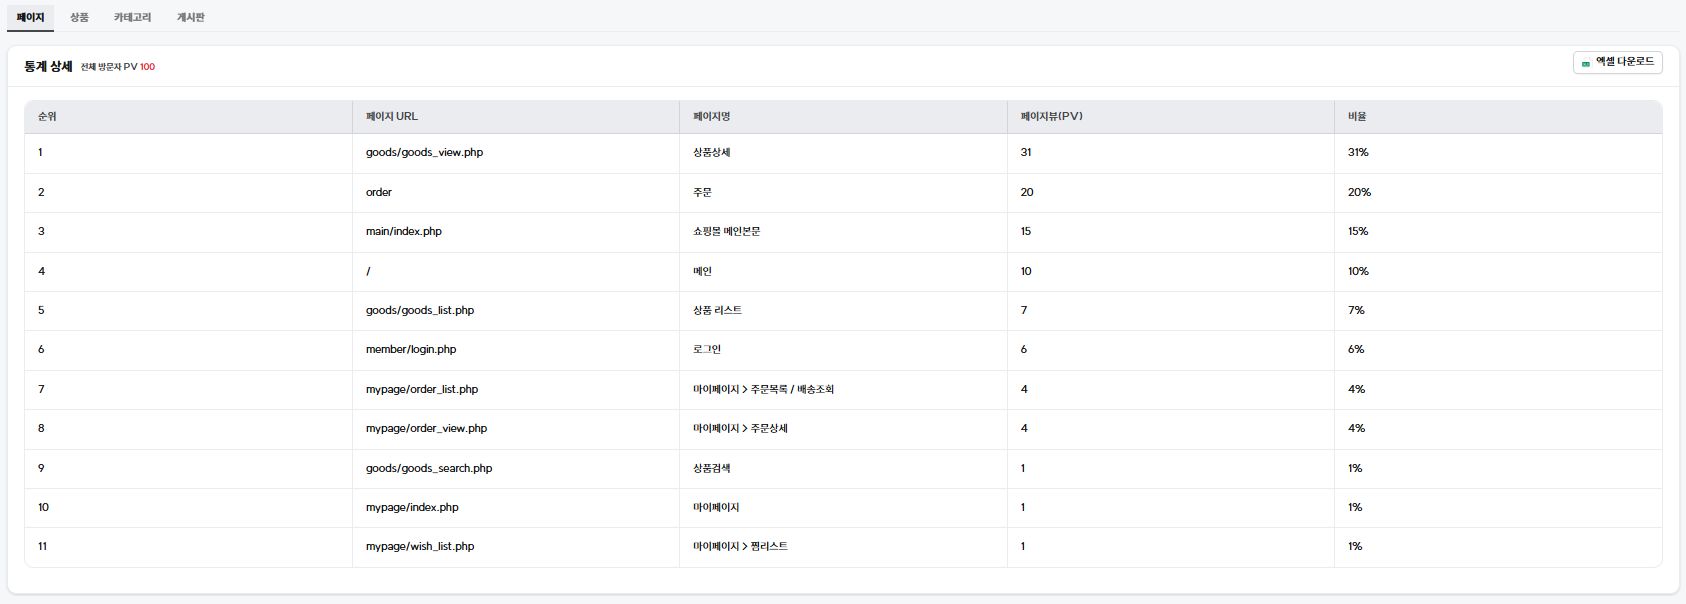1686x604 pixels.
Task: Click the 비율 column header
Action: click(x=1357, y=117)
